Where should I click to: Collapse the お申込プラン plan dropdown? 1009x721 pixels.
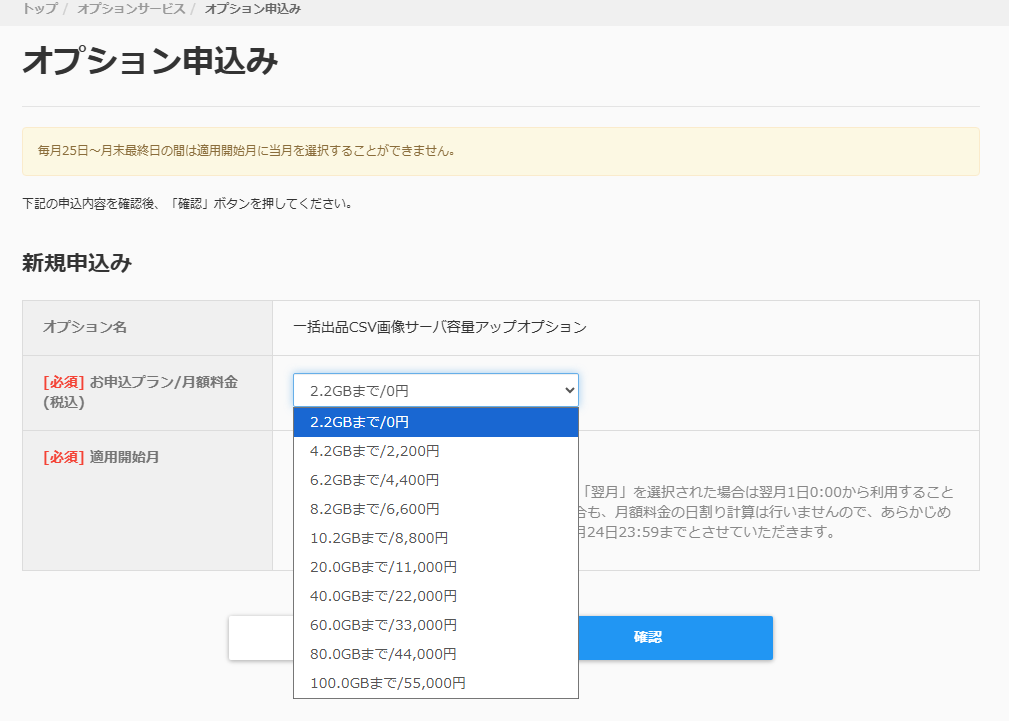(436, 390)
